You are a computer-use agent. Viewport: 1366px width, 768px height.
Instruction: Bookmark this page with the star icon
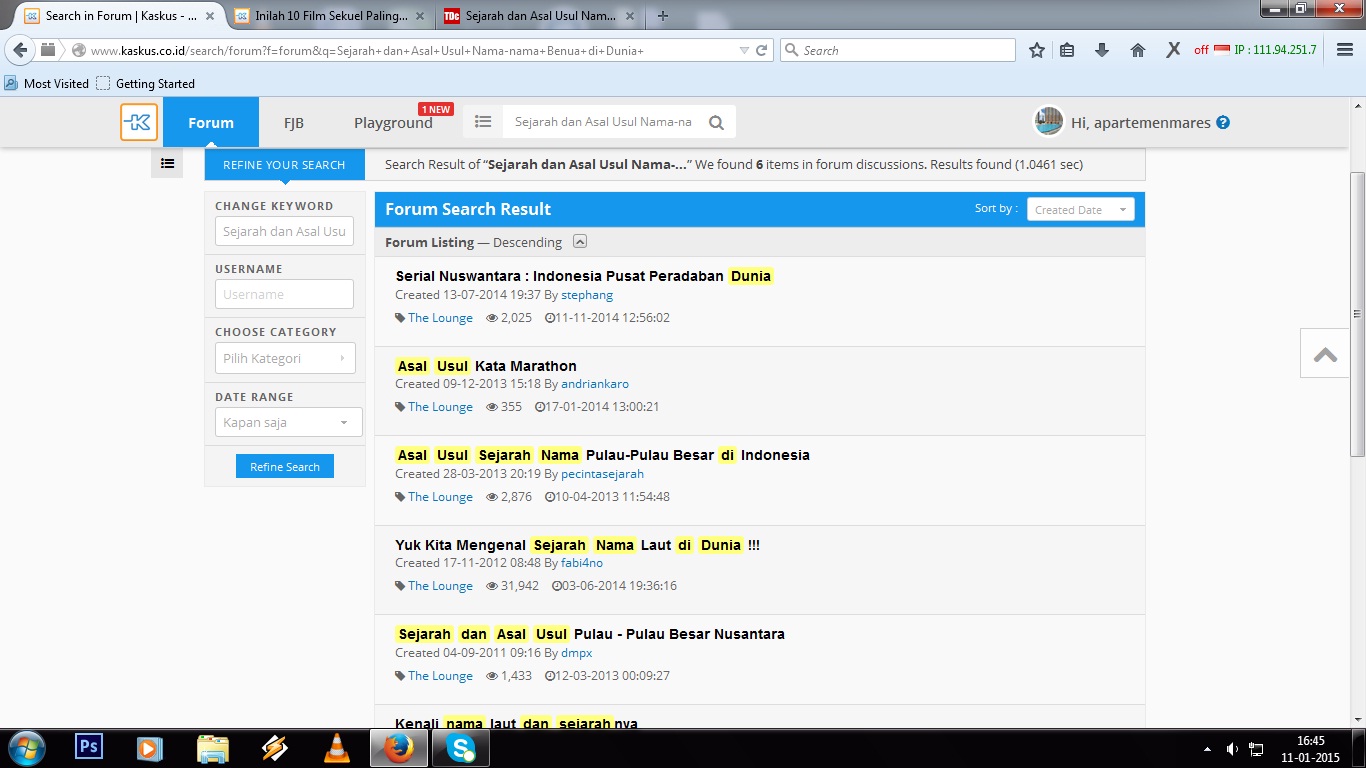(1037, 50)
